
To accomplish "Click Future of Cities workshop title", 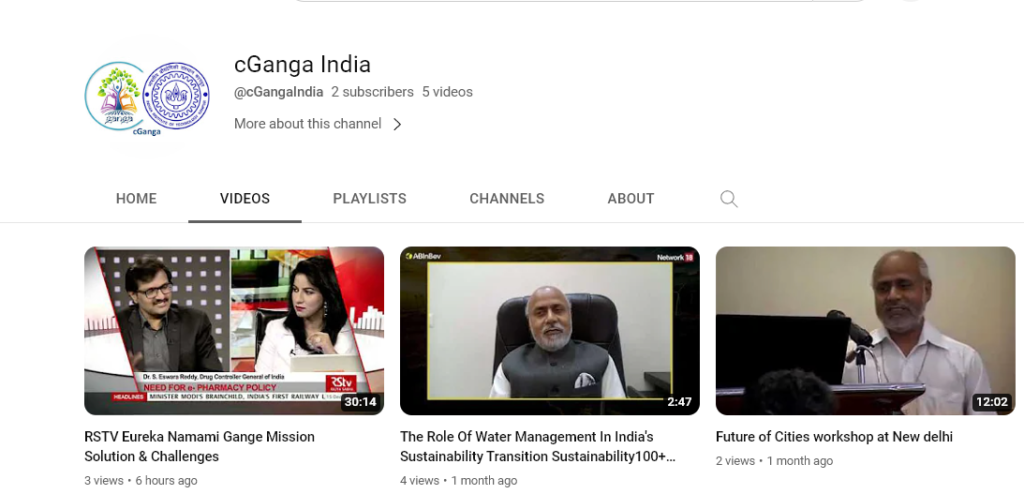I will pyautogui.click(x=834, y=437).
